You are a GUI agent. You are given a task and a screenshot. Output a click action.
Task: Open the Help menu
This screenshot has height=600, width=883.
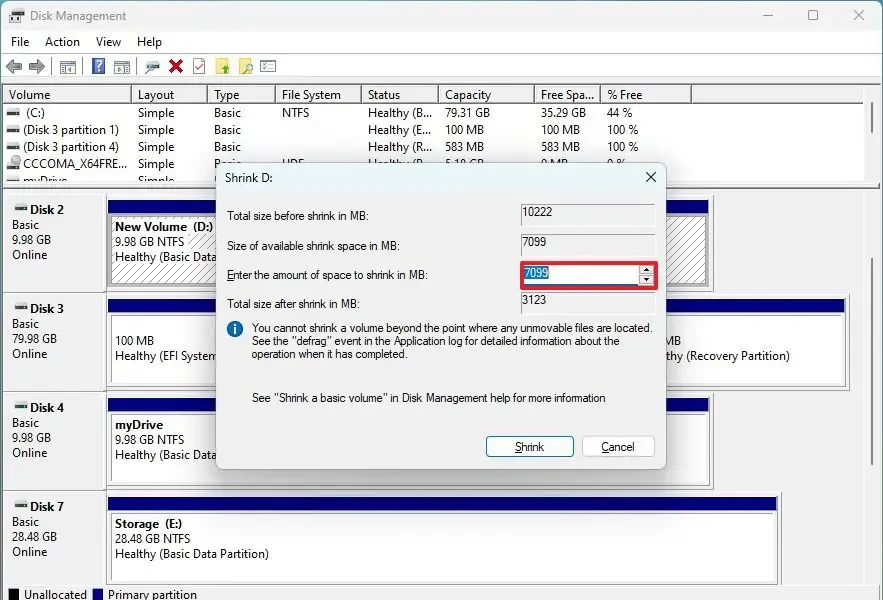[149, 42]
